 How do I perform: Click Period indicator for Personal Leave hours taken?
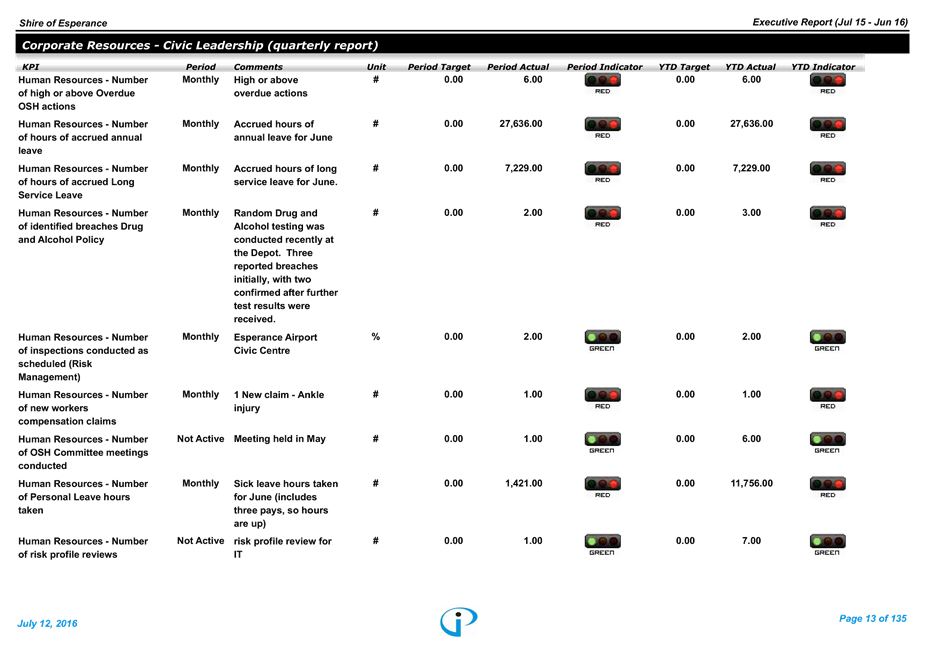coord(602,487)
